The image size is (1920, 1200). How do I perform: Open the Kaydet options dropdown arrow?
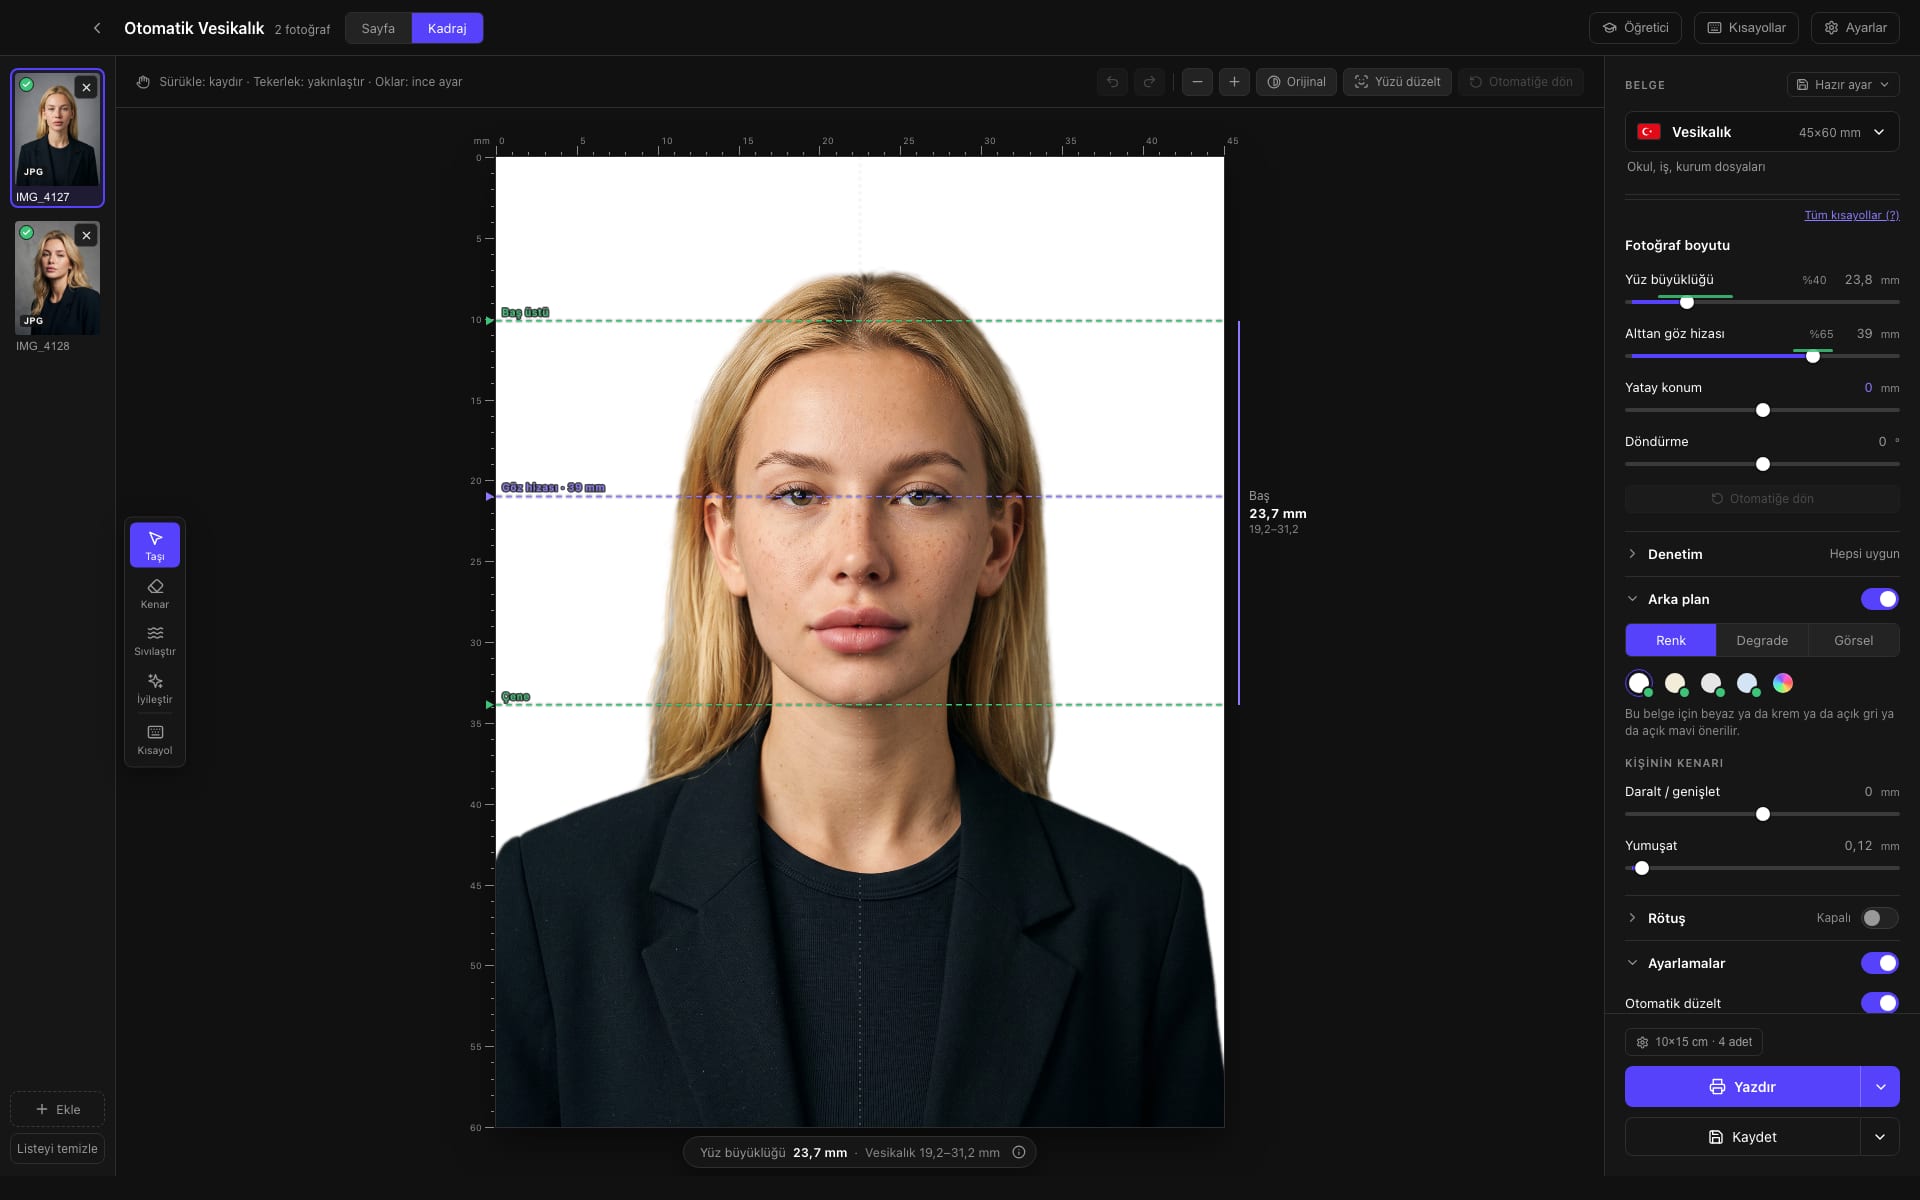click(x=1880, y=1137)
